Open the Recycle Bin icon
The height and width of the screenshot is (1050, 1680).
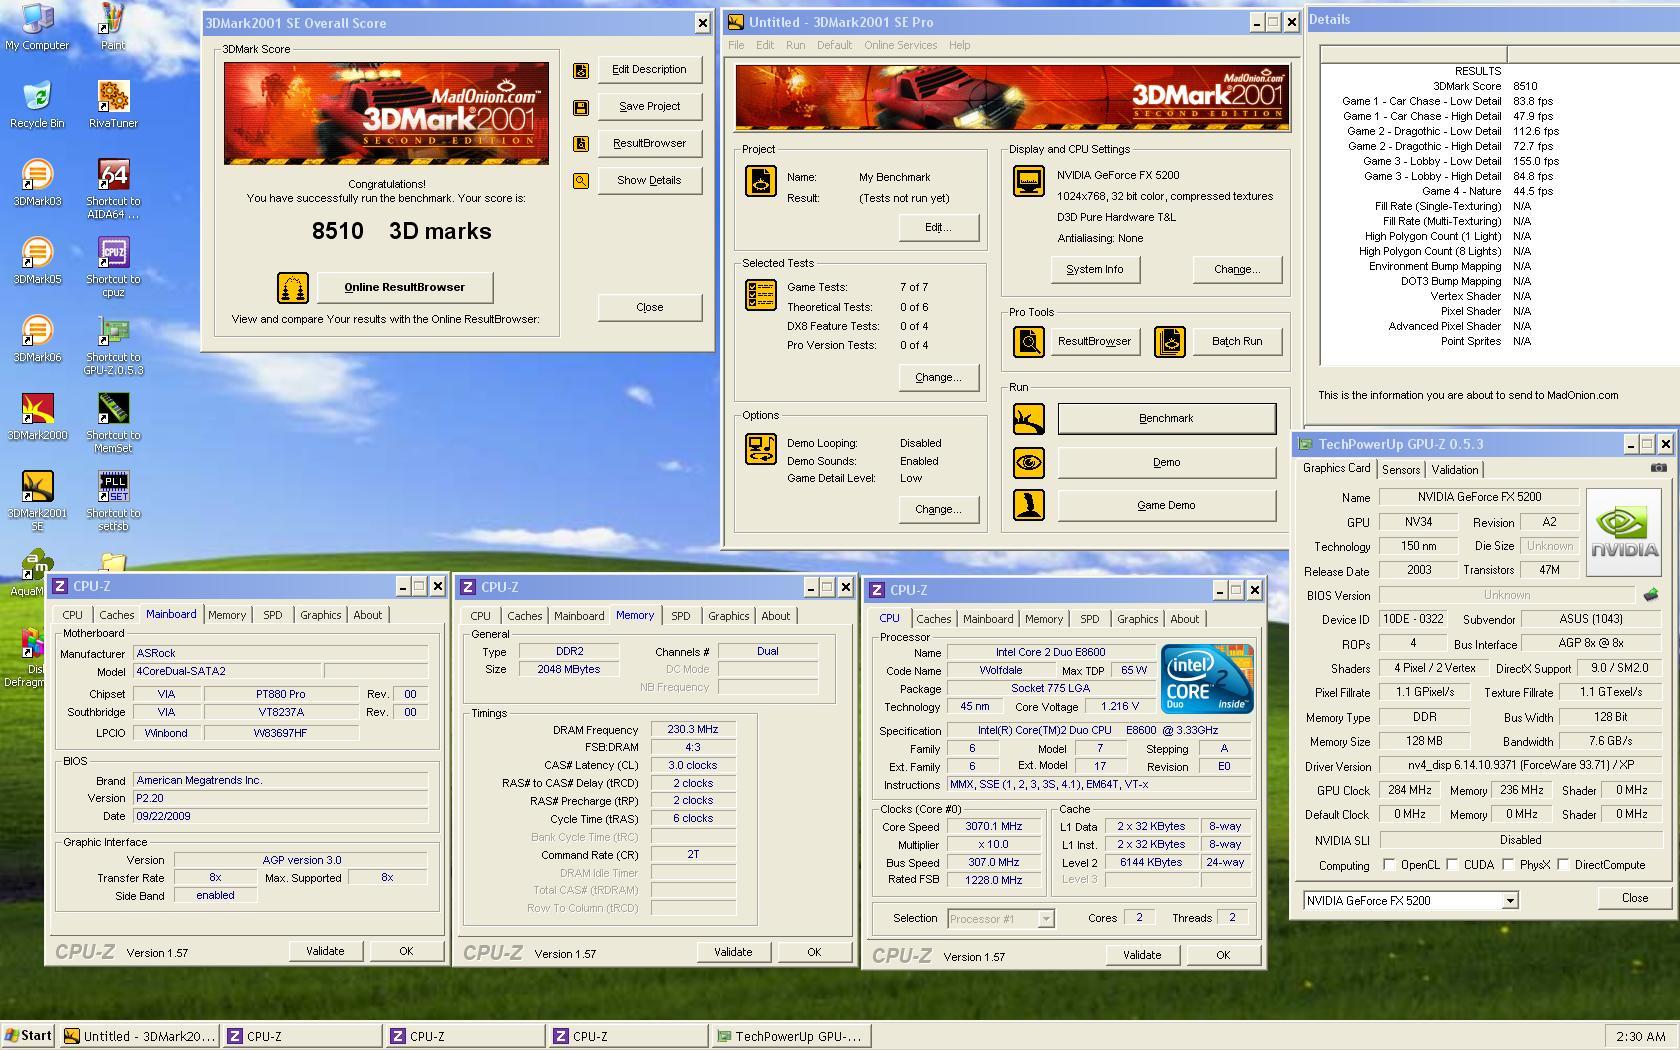tap(37, 105)
